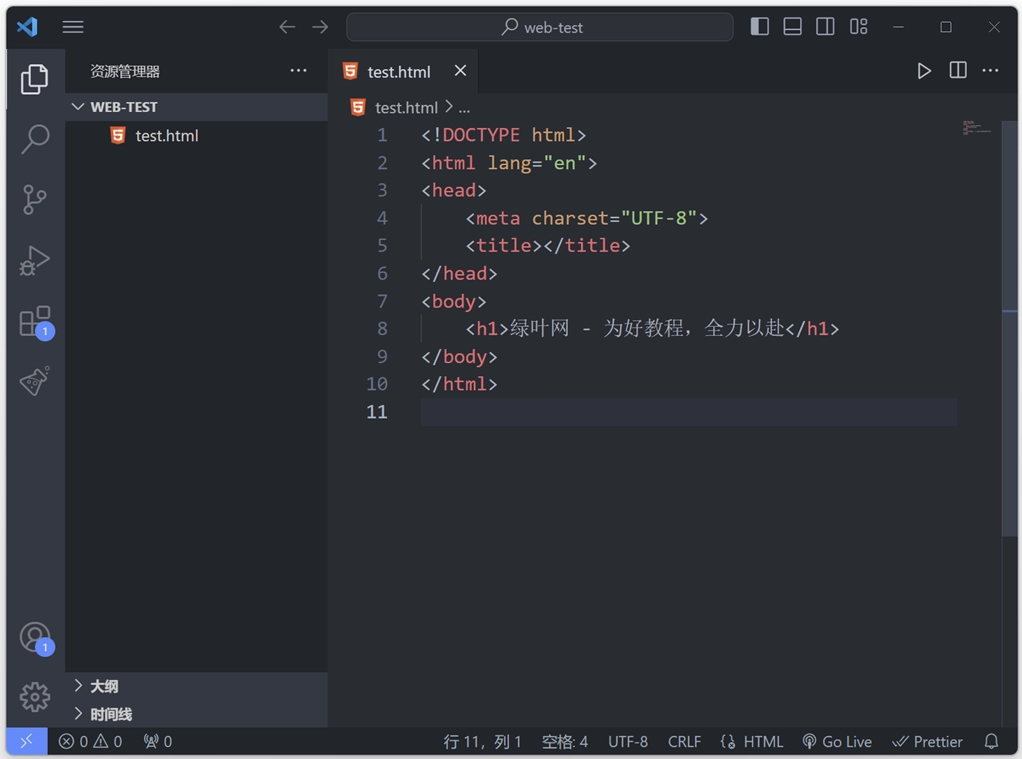This screenshot has height=759, width=1022.
Task: Open the Explorer view
Action: (35, 79)
